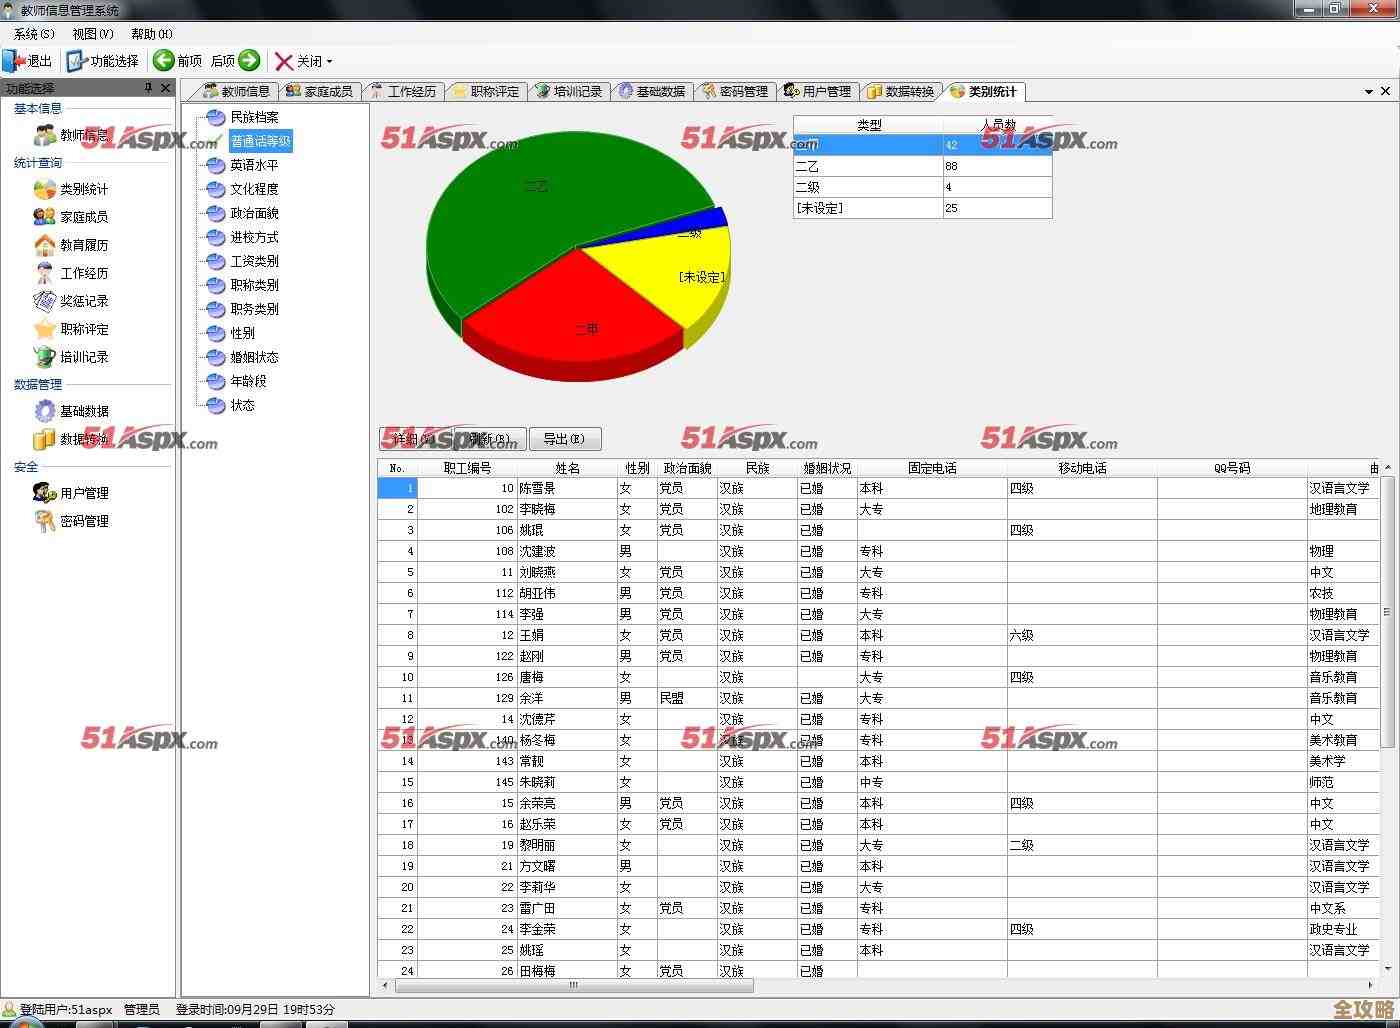The image size is (1400, 1028).
Task: Select 英语水平 statistic category
Action: click(254, 165)
